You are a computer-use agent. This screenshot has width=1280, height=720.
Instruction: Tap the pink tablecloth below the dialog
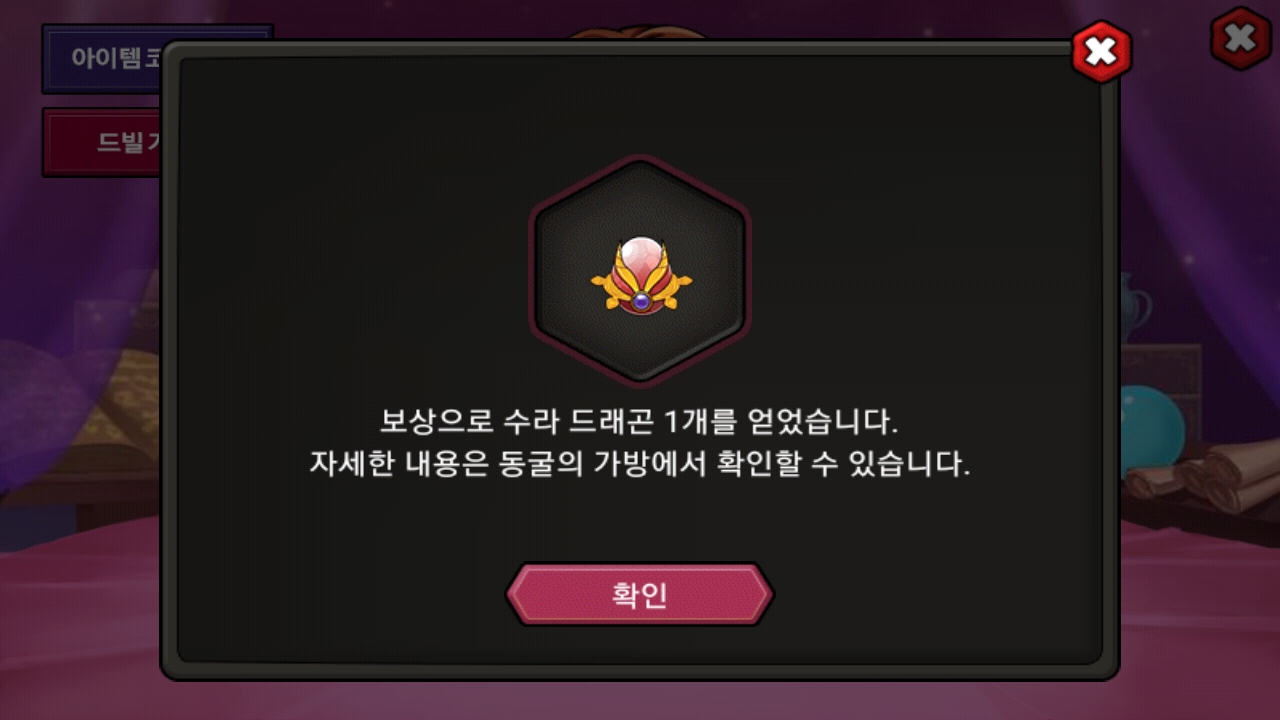pos(640,700)
